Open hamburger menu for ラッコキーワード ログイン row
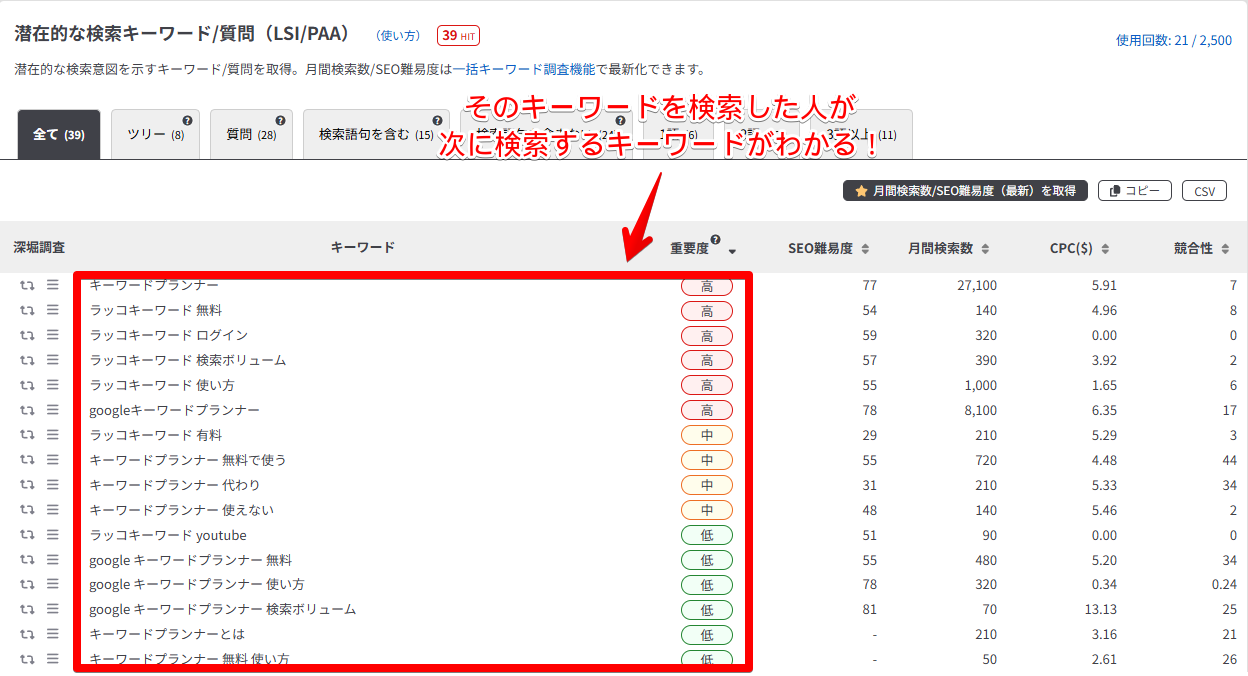Screen dimensions: 1248x676 (53, 335)
